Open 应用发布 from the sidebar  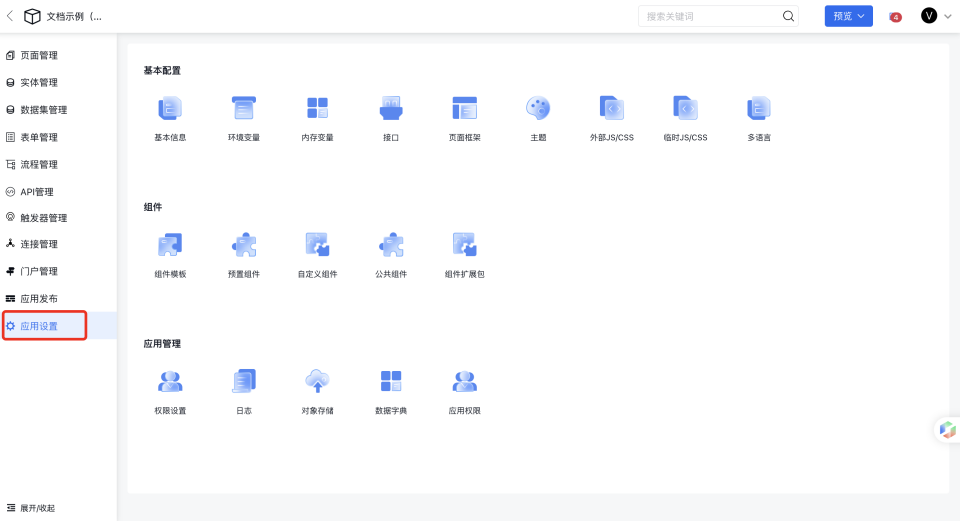[x=39, y=299]
